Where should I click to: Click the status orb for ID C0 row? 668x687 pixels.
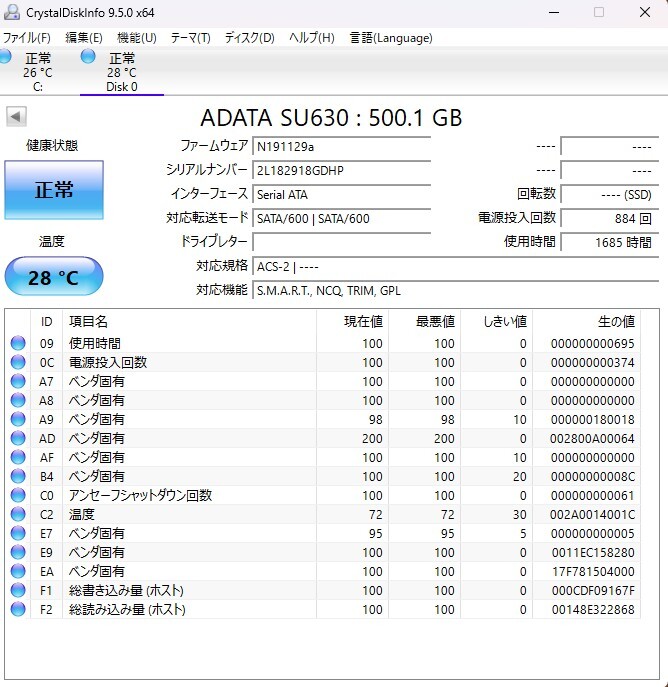tap(18, 495)
